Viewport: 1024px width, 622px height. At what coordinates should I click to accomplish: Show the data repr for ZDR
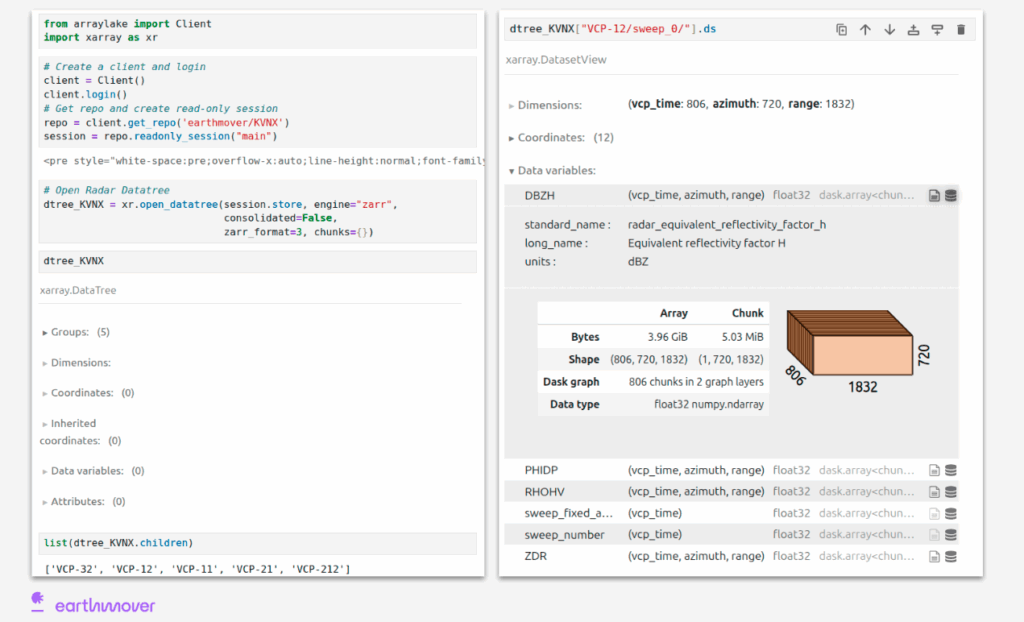pos(951,556)
